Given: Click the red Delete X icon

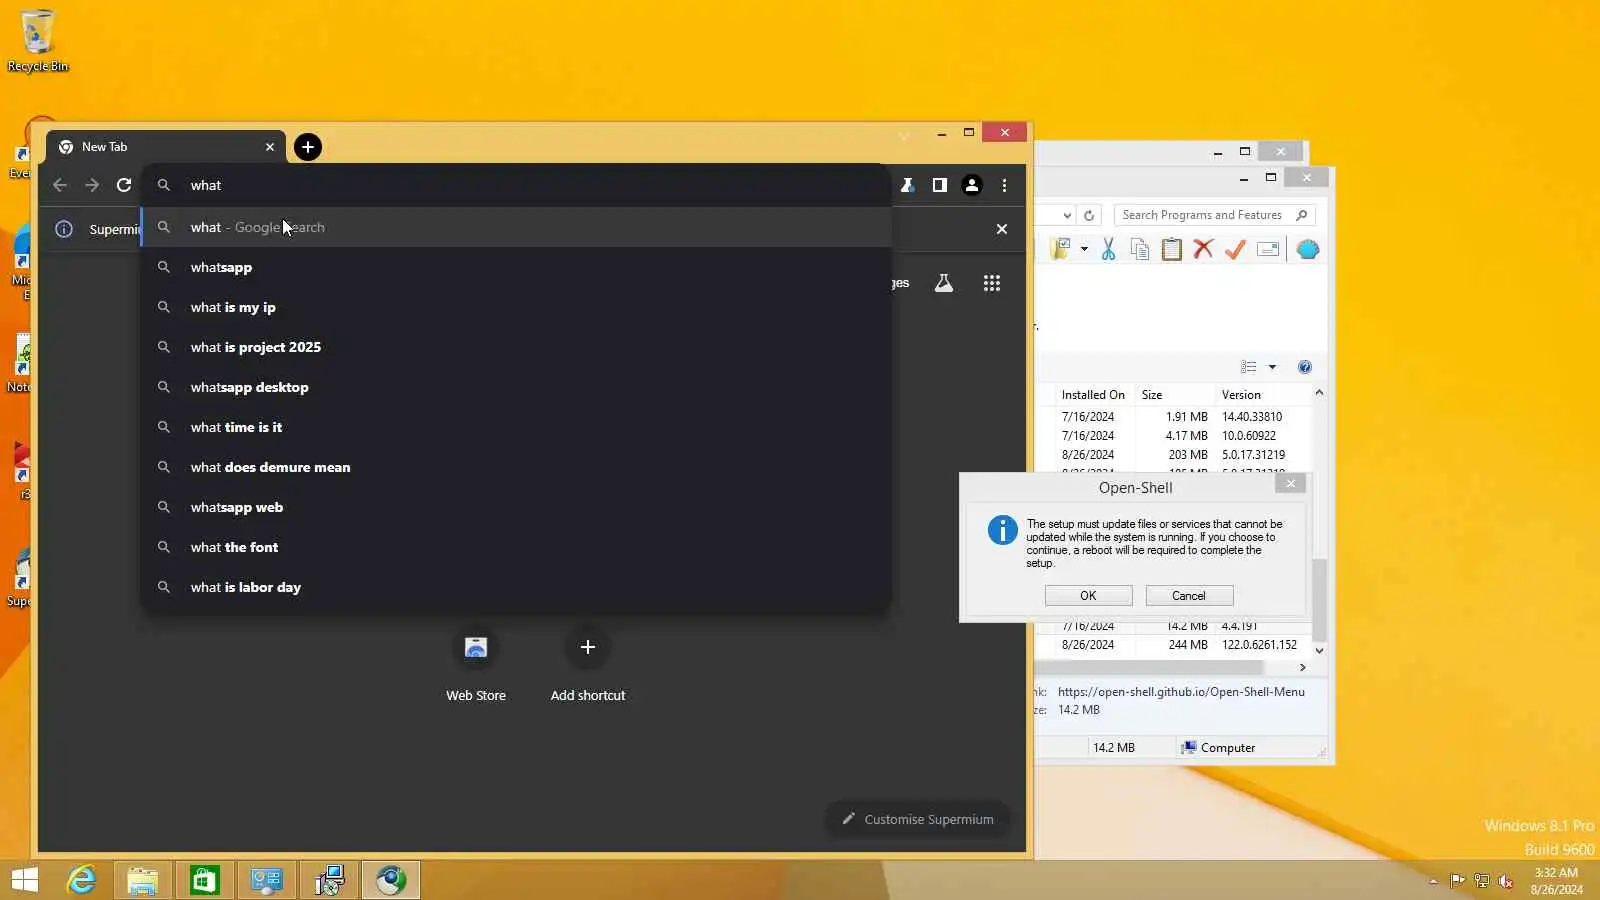Looking at the screenshot, I should [1203, 249].
